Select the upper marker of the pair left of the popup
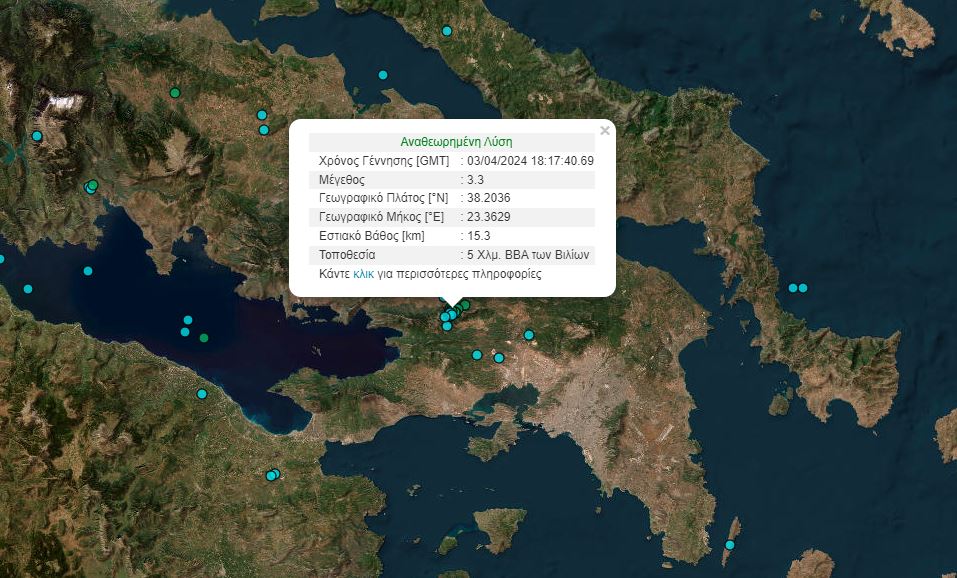This screenshot has height=578, width=957. pos(262,115)
